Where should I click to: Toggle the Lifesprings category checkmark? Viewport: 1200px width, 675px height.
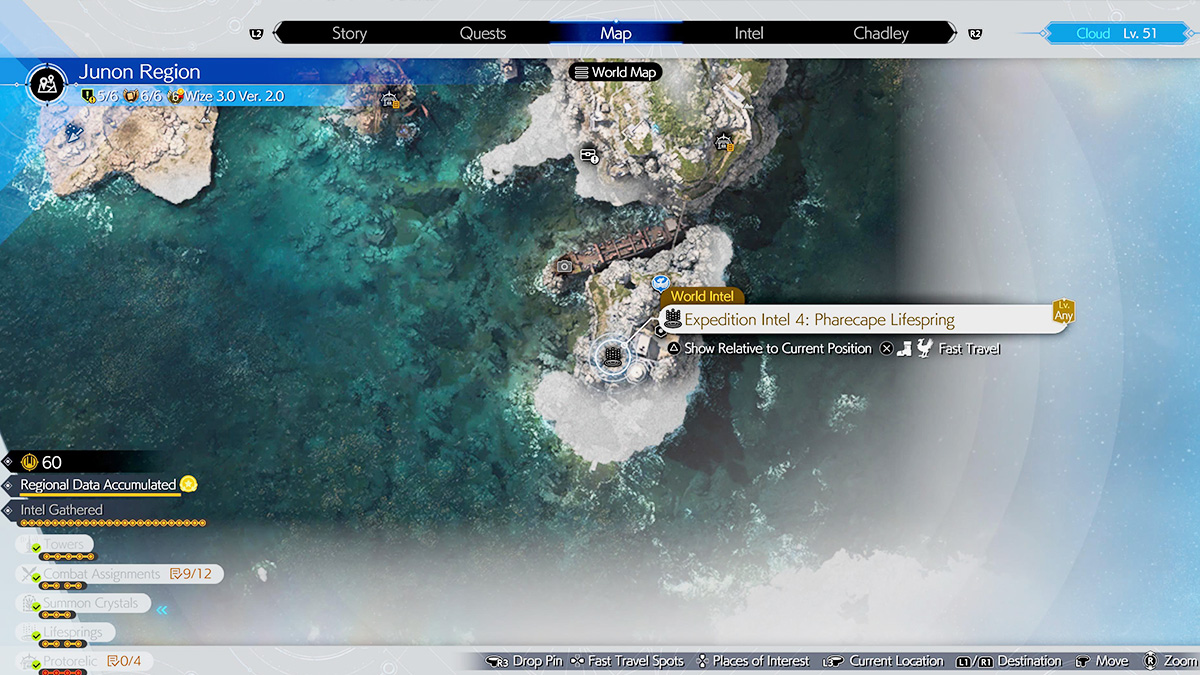tap(37, 636)
